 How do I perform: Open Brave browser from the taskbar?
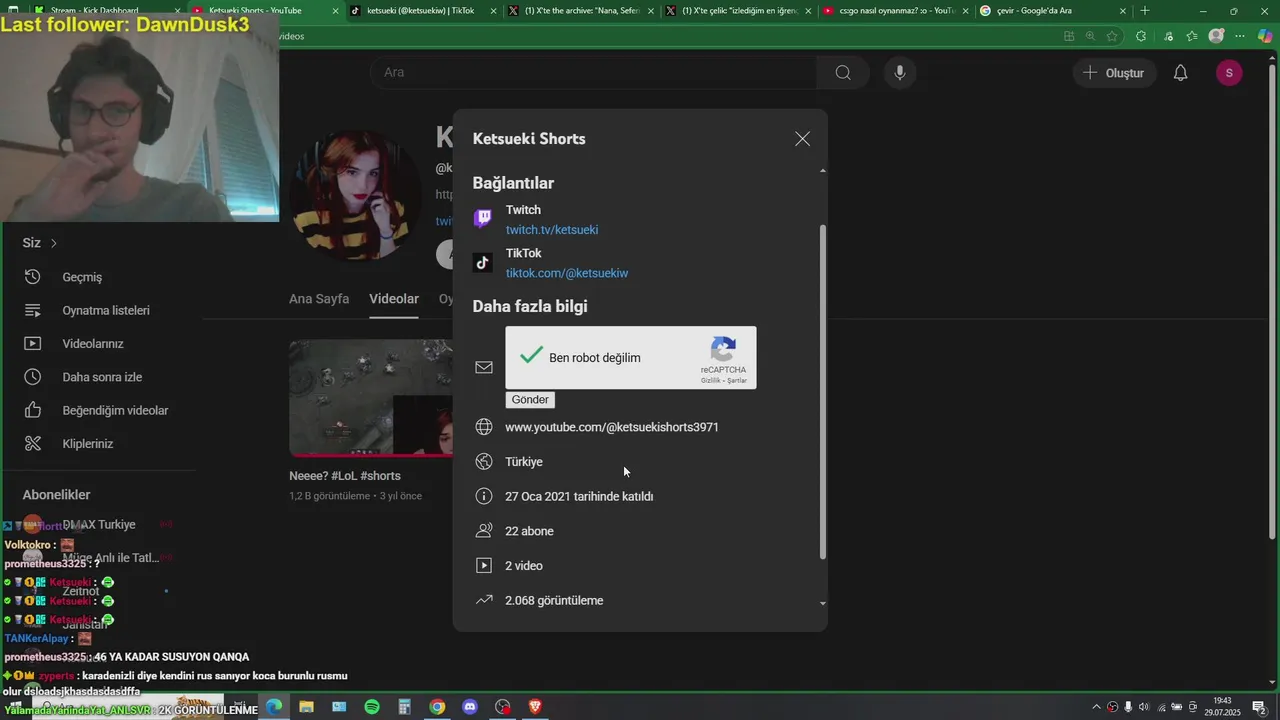(x=535, y=707)
